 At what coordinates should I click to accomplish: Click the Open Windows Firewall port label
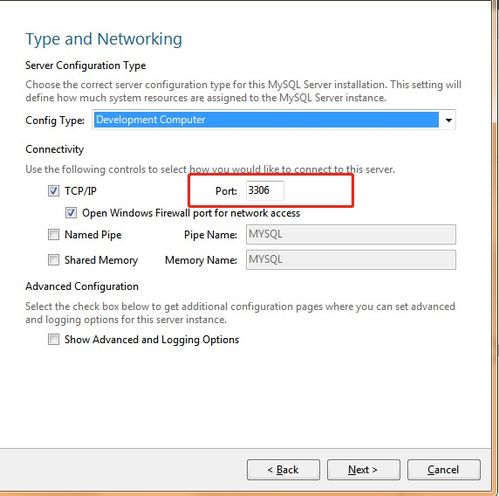[191, 213]
